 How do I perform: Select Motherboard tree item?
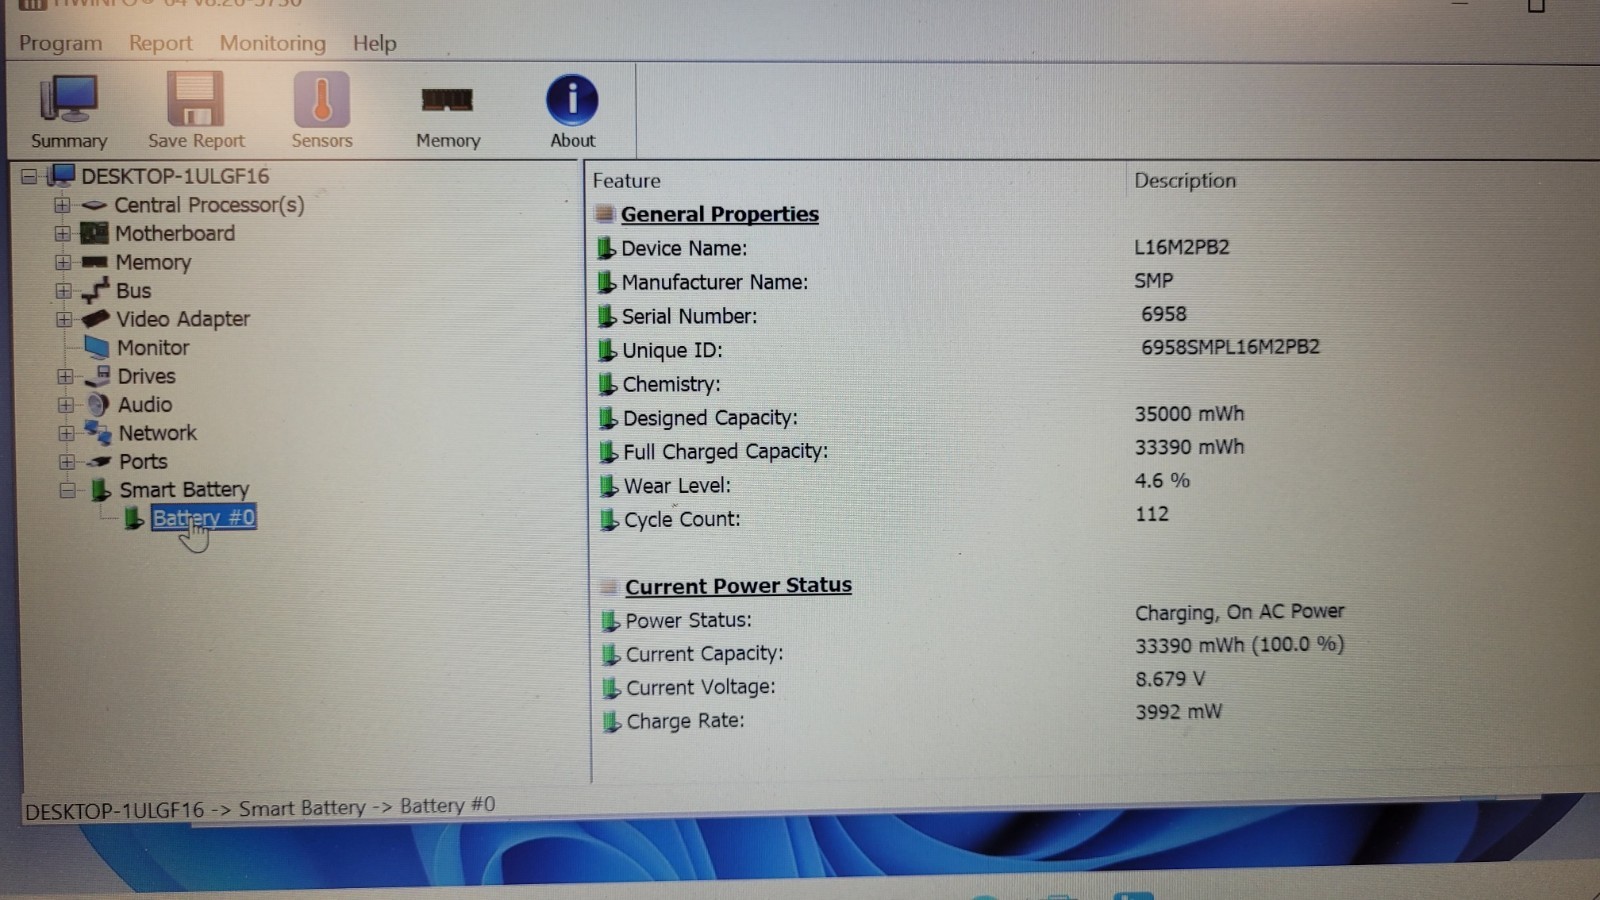[x=175, y=233]
